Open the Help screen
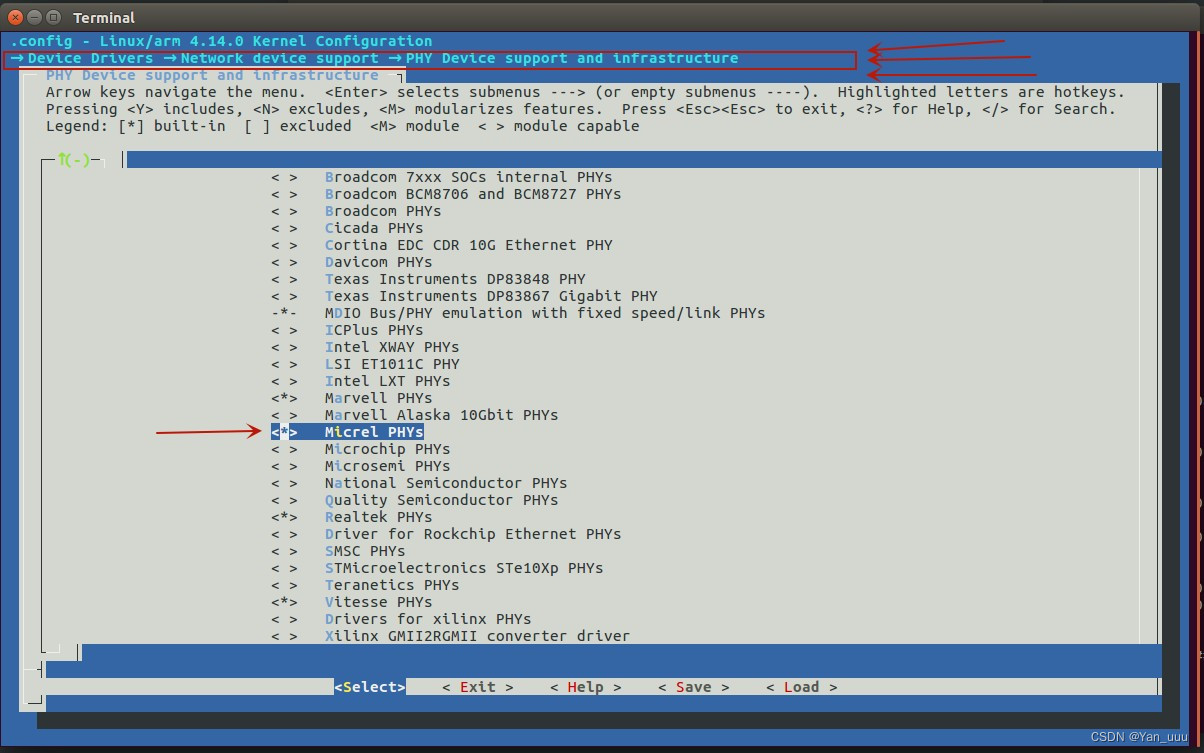Image resolution: width=1204 pixels, height=753 pixels. [x=585, y=687]
